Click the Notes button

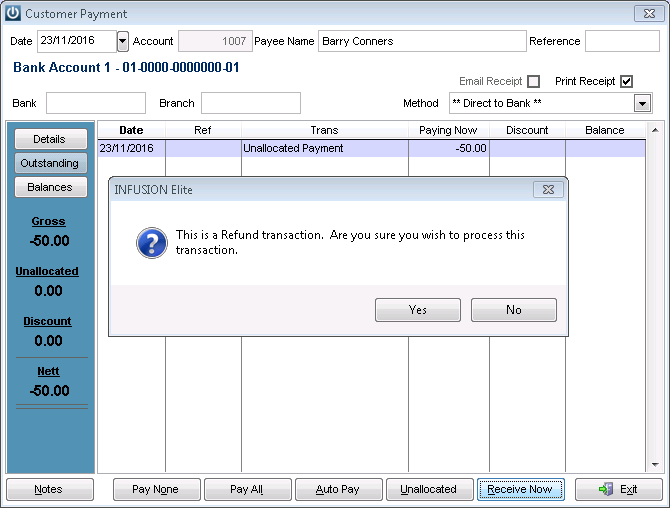point(50,489)
